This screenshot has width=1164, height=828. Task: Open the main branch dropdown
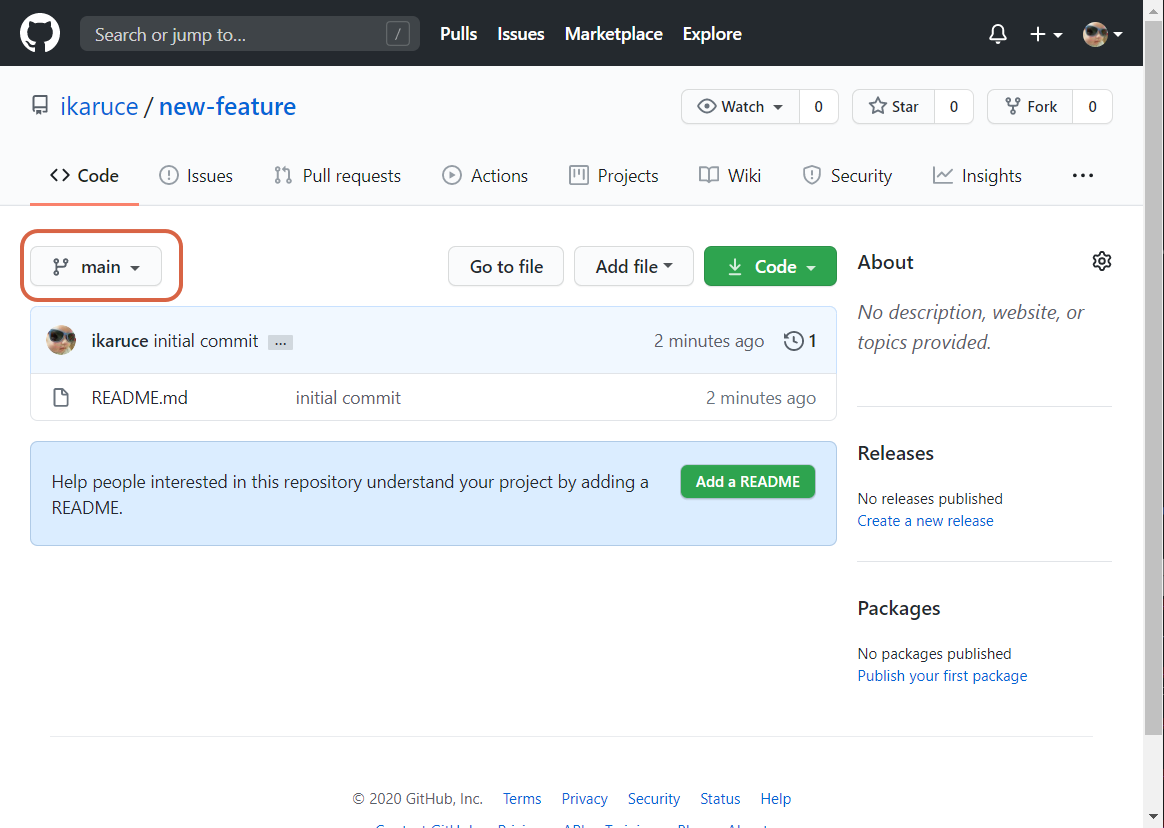coord(96,267)
